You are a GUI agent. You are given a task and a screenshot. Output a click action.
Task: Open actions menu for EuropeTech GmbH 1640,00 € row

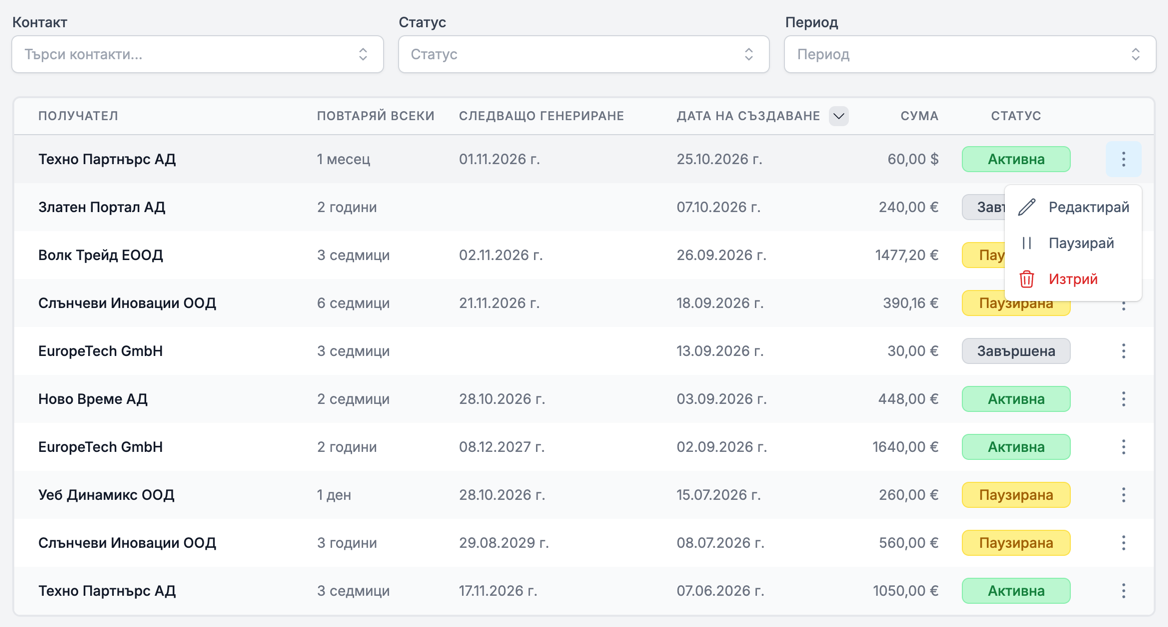pyautogui.click(x=1123, y=447)
